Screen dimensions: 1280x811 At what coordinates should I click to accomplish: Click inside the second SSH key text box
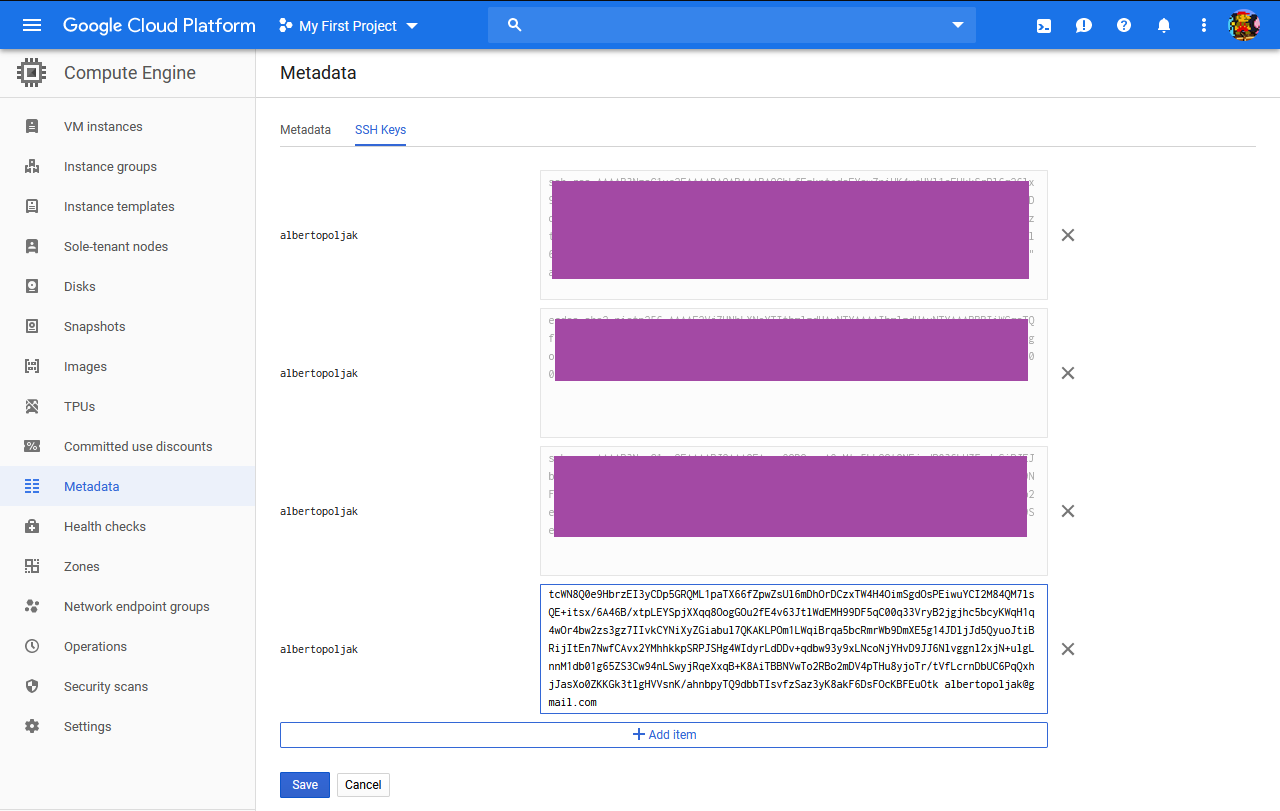[794, 373]
